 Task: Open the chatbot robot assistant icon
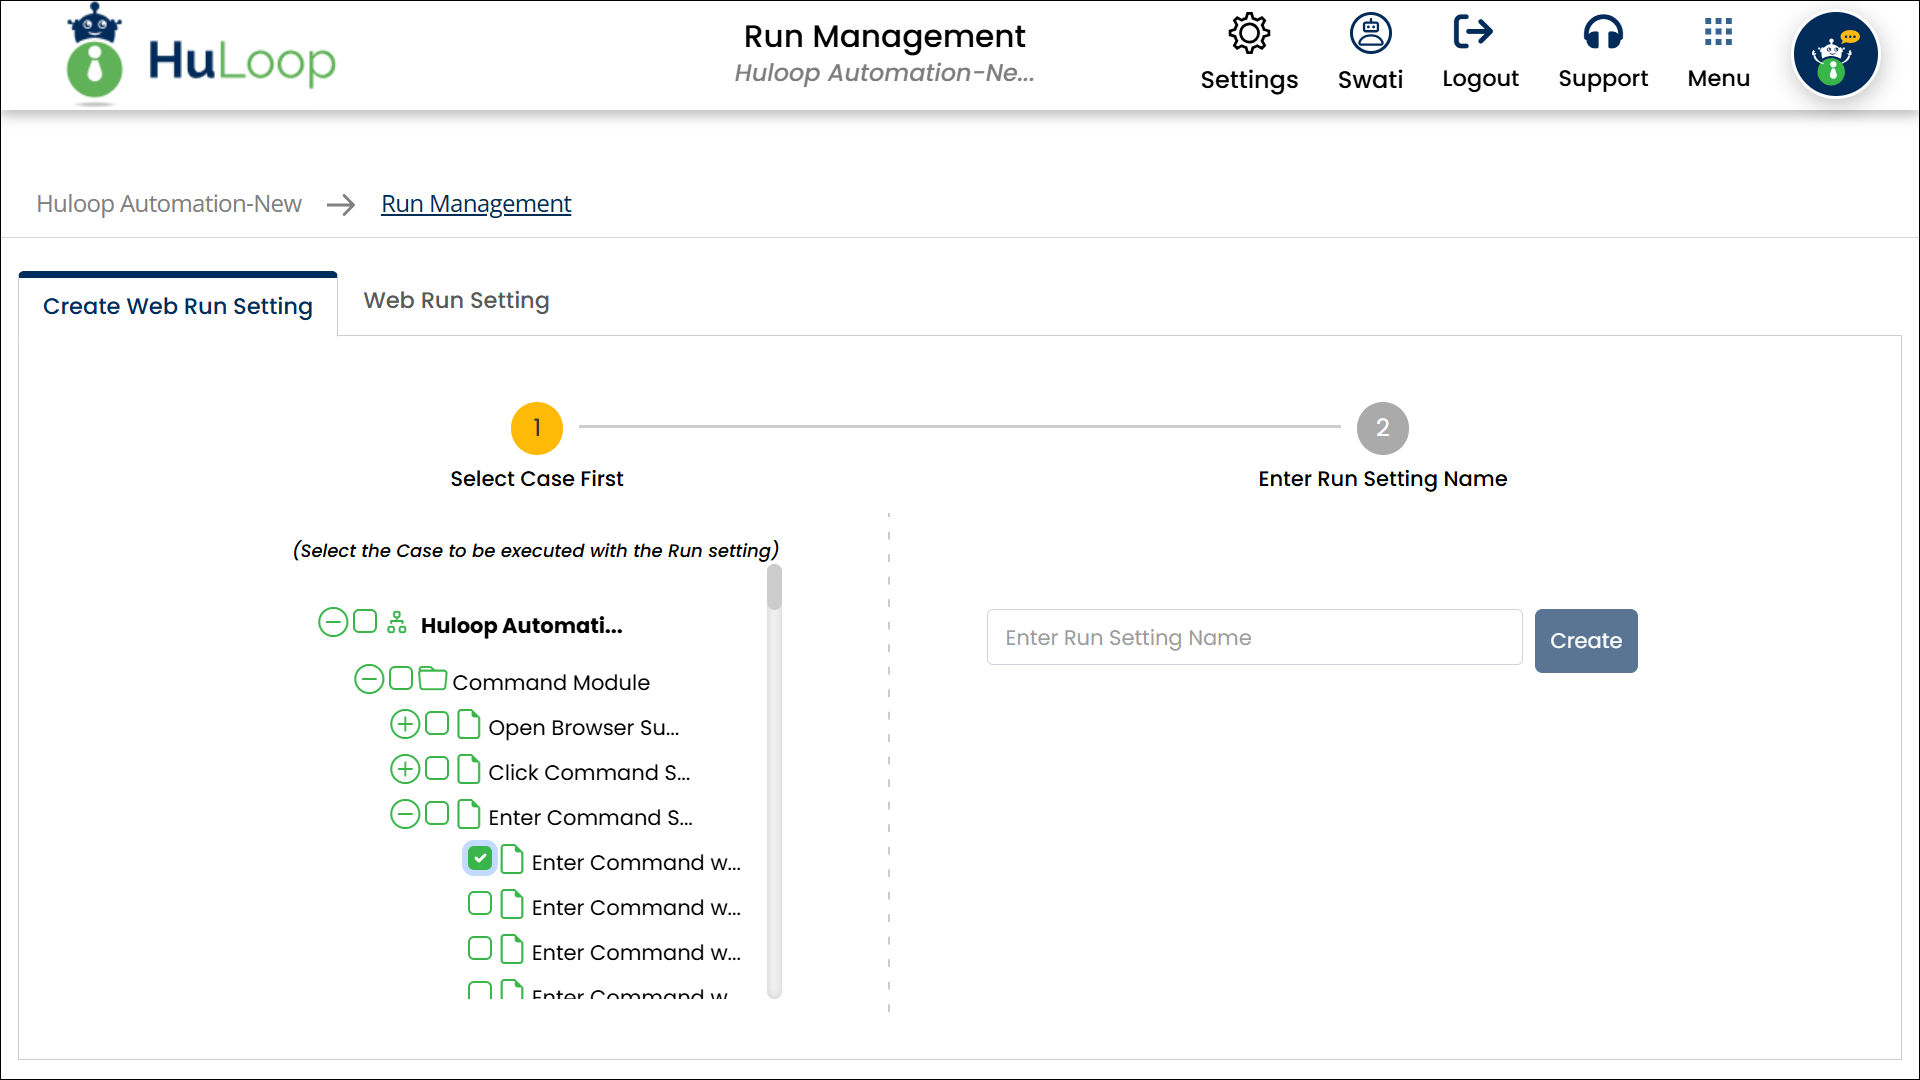click(x=1835, y=55)
